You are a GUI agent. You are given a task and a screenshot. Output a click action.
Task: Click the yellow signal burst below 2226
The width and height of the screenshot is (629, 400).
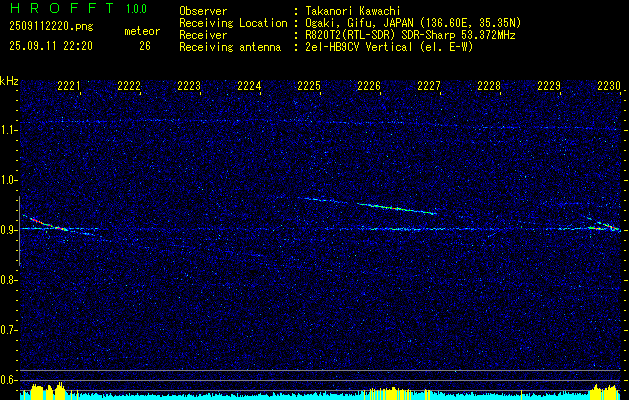pyautogui.click(x=386, y=392)
